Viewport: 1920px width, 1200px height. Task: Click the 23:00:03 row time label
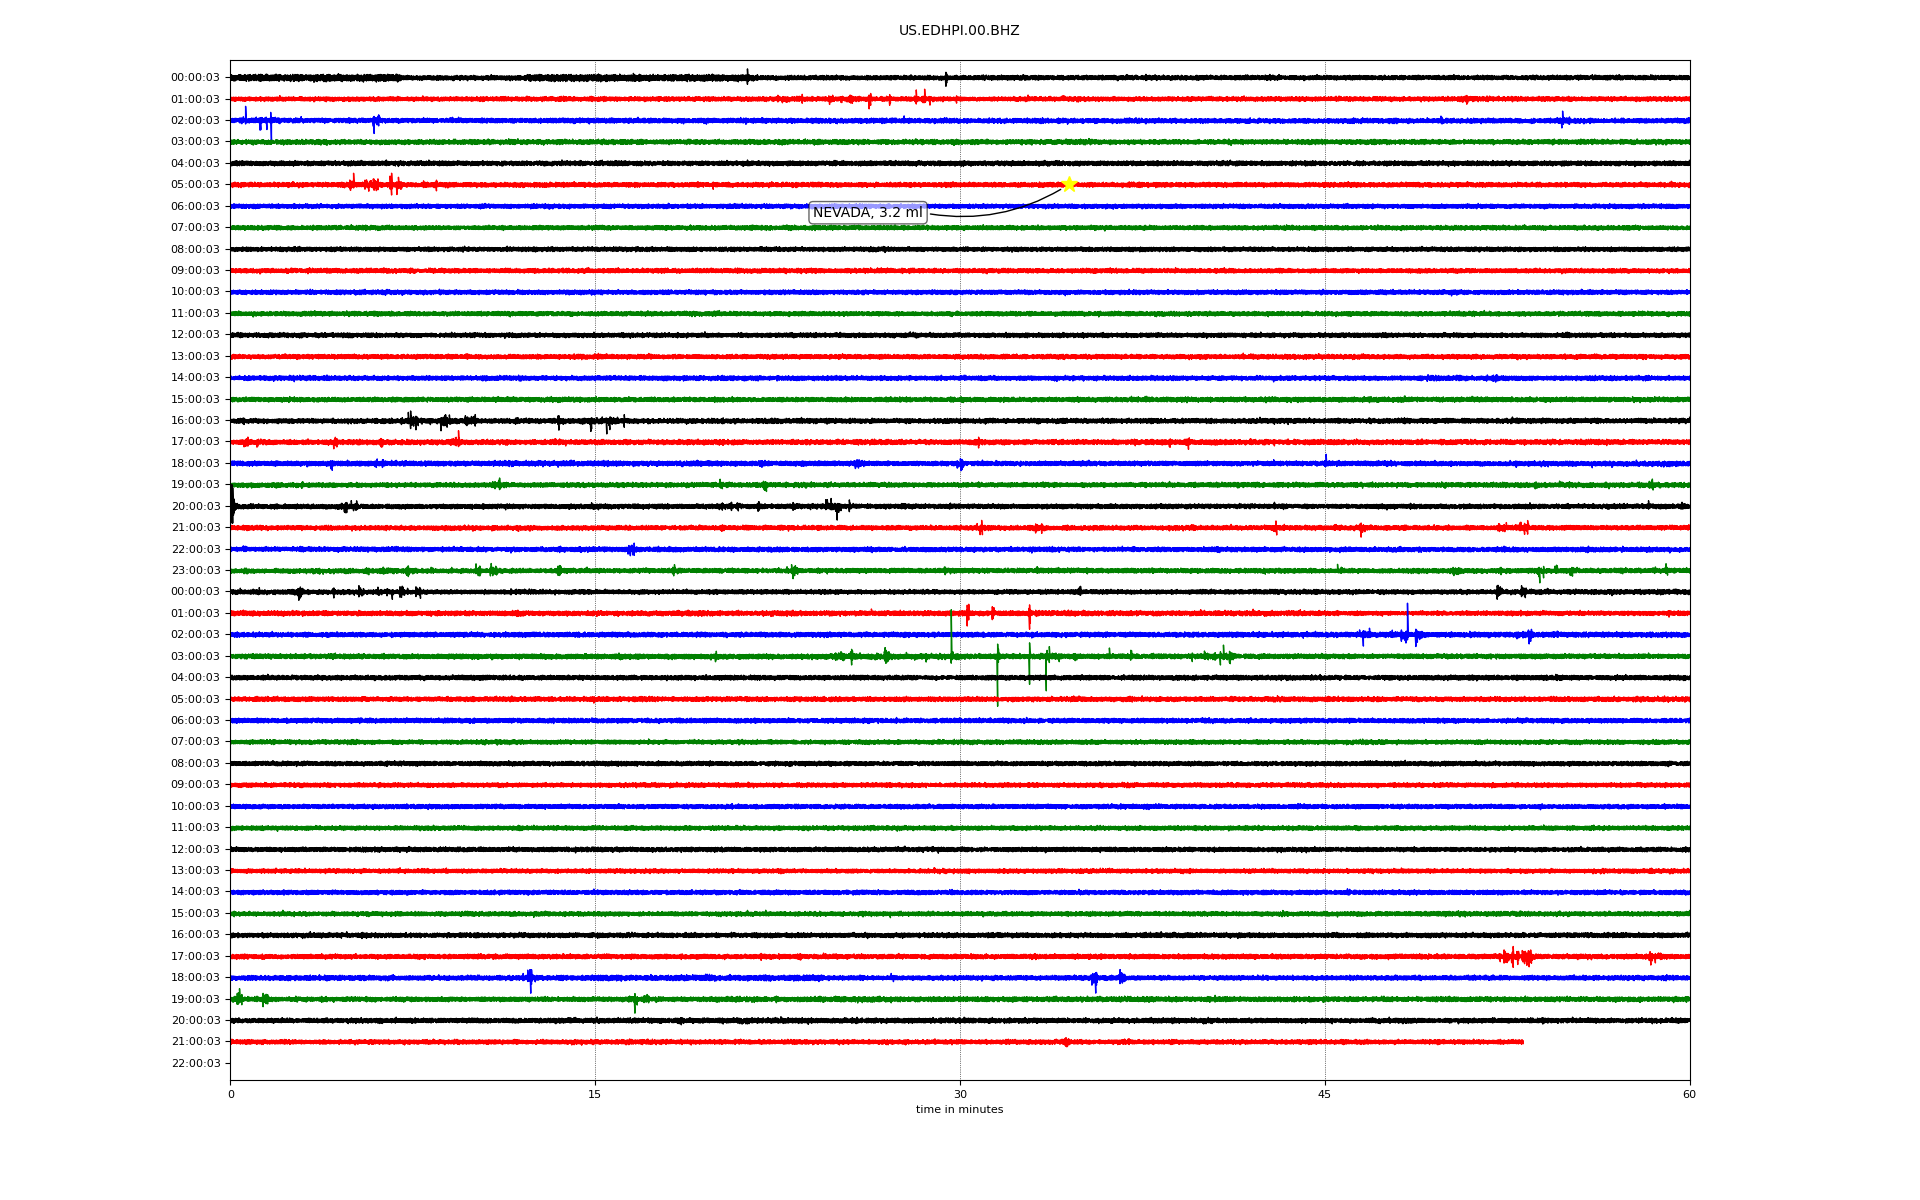pyautogui.click(x=195, y=571)
